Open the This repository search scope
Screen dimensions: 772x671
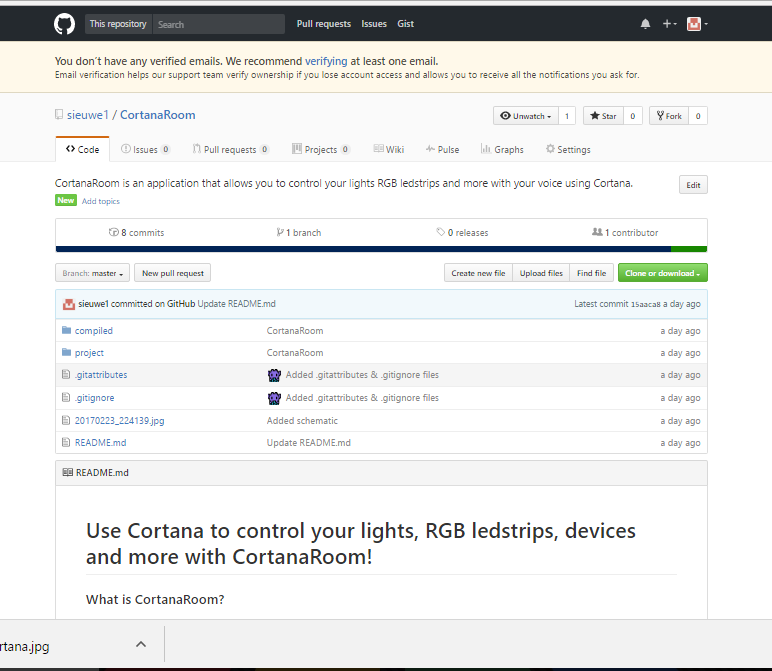(x=118, y=24)
